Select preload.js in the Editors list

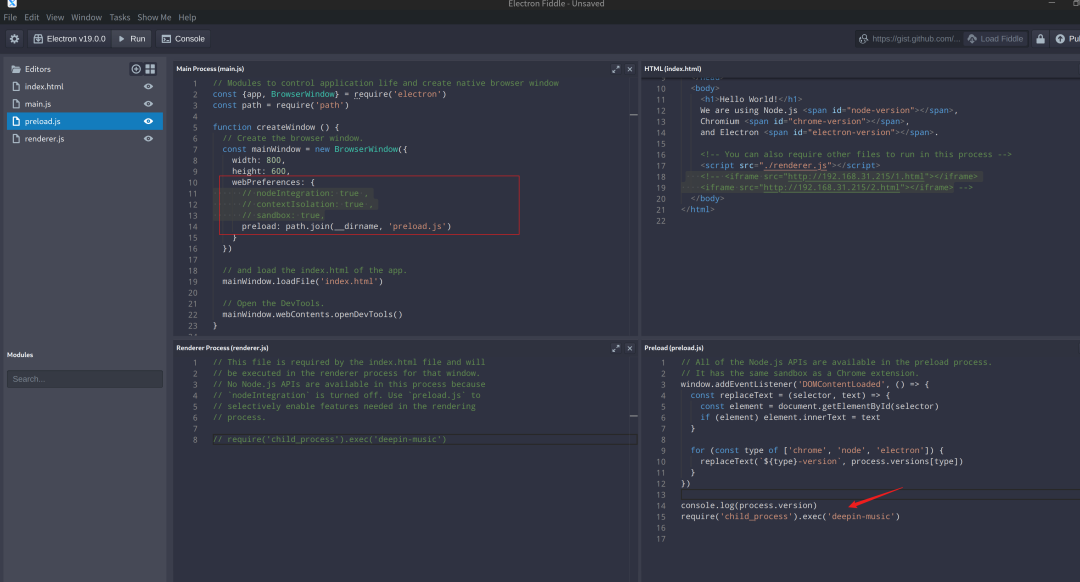coord(43,121)
